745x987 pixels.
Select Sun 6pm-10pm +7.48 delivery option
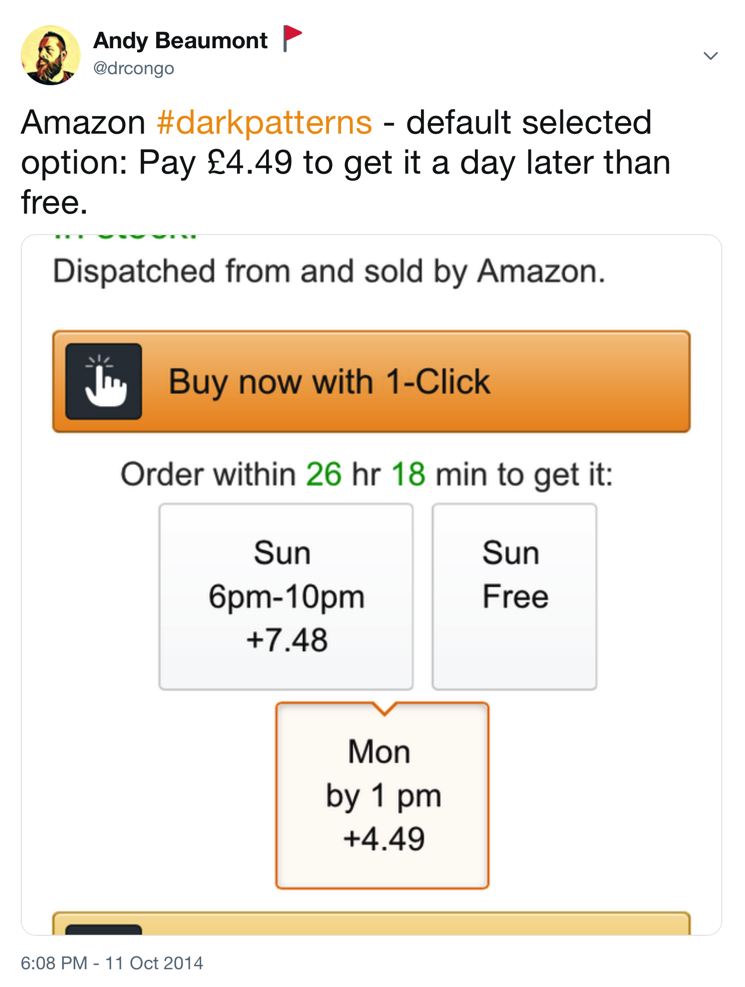click(286, 597)
